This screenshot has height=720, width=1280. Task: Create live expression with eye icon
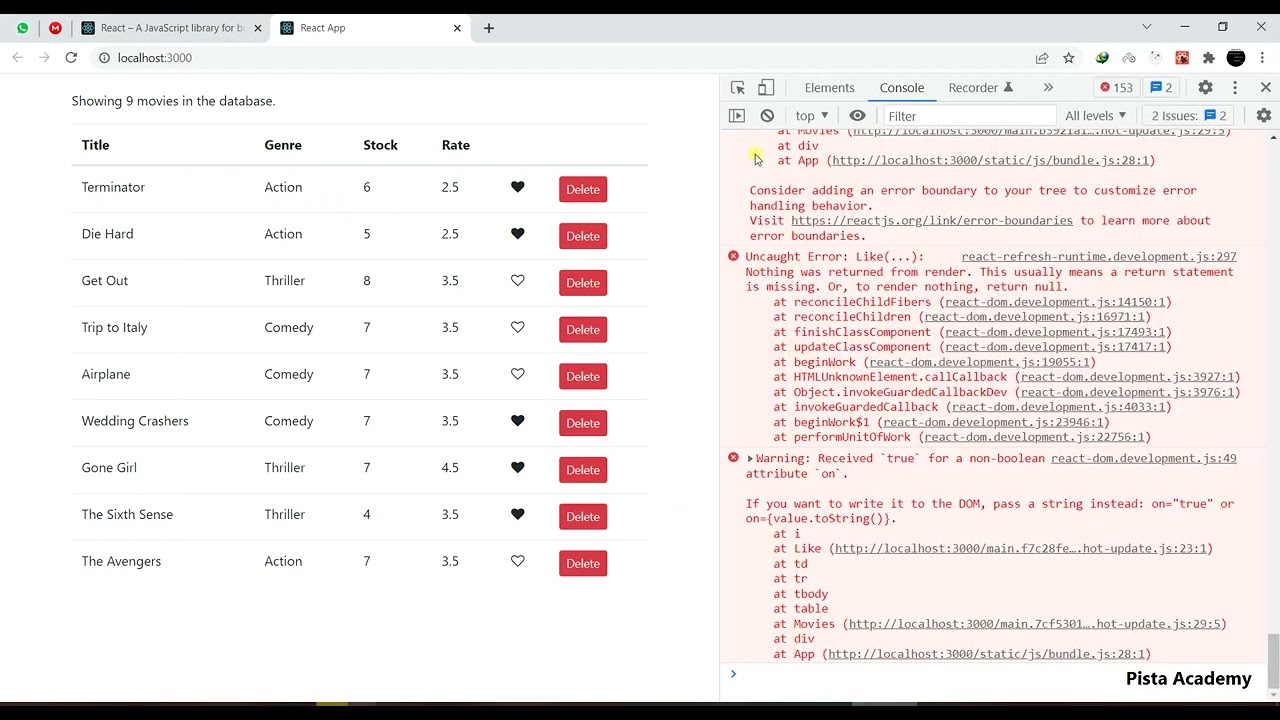857,116
